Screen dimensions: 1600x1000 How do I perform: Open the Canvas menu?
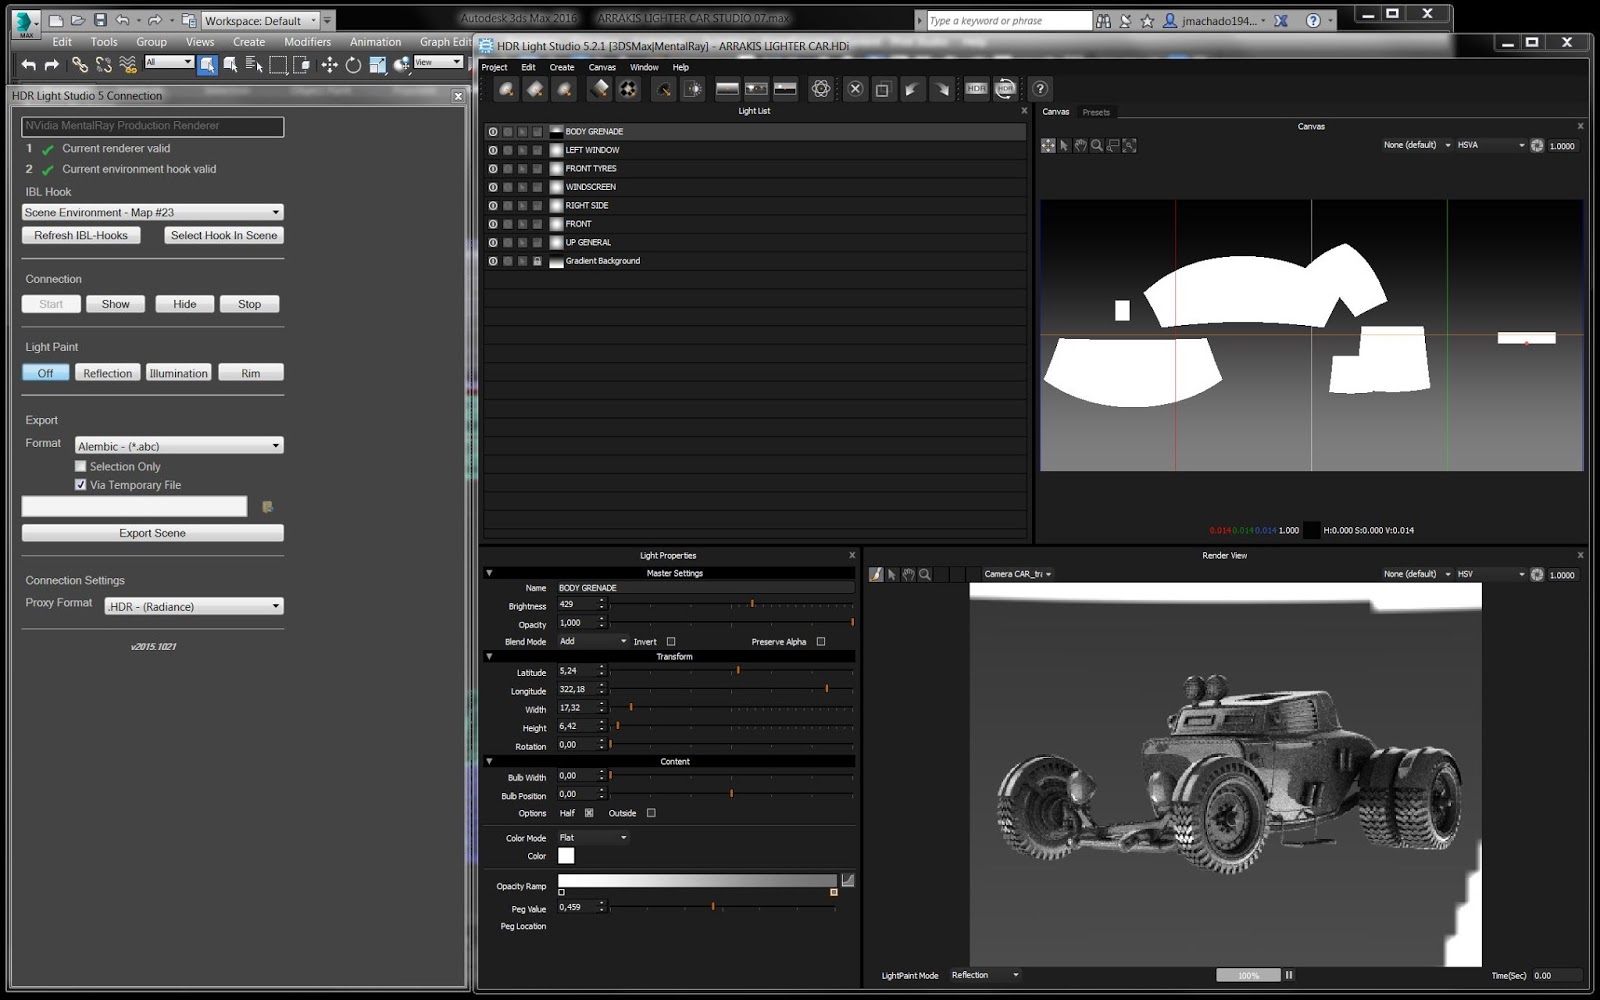(602, 67)
